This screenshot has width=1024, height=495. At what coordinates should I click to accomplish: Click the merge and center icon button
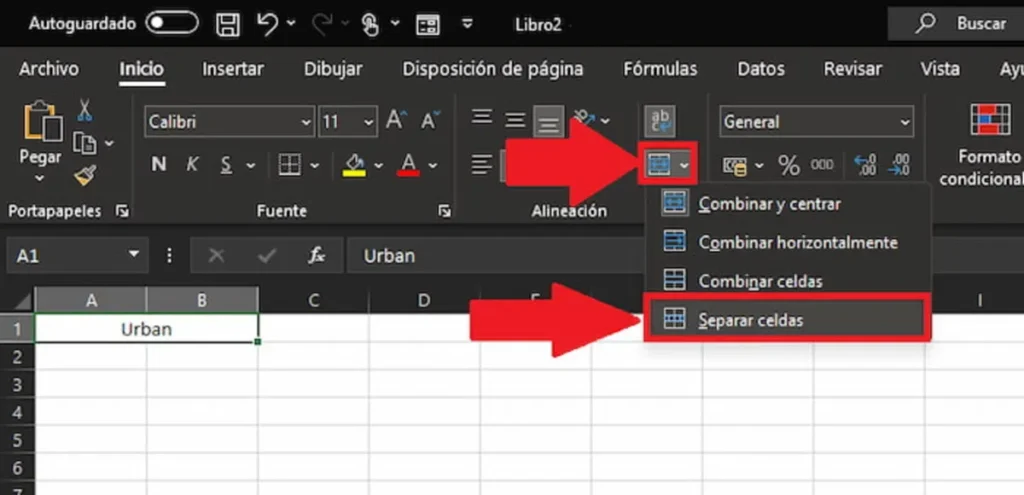660,165
